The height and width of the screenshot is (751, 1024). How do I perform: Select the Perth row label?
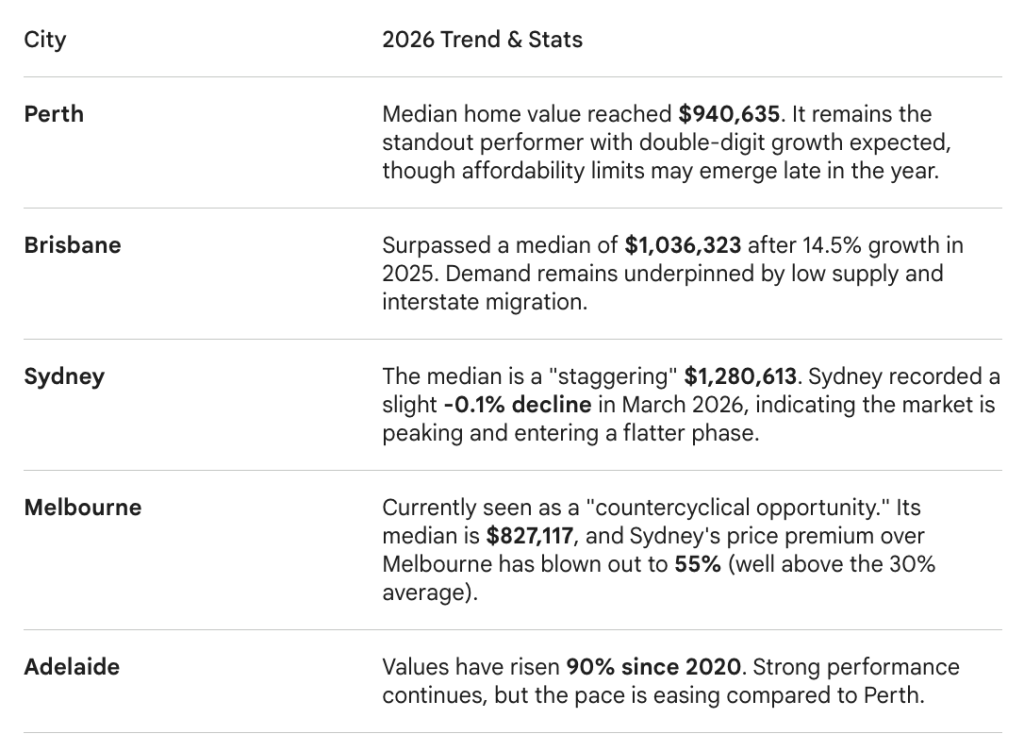(54, 114)
